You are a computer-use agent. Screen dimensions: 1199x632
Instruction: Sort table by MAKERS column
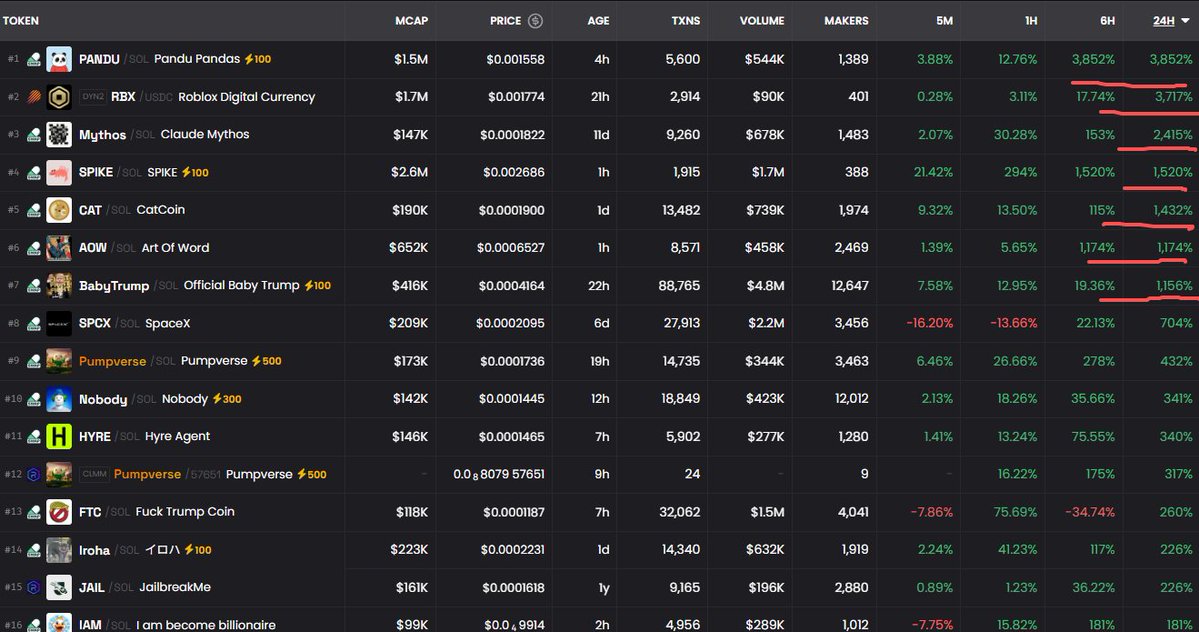(846, 21)
